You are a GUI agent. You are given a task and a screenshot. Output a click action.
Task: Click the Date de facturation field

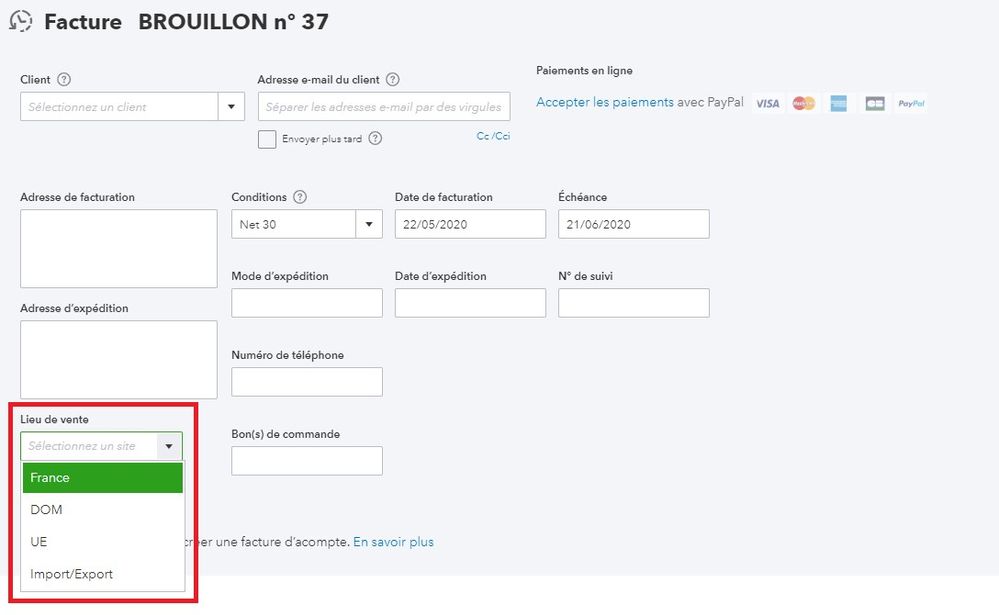470,224
